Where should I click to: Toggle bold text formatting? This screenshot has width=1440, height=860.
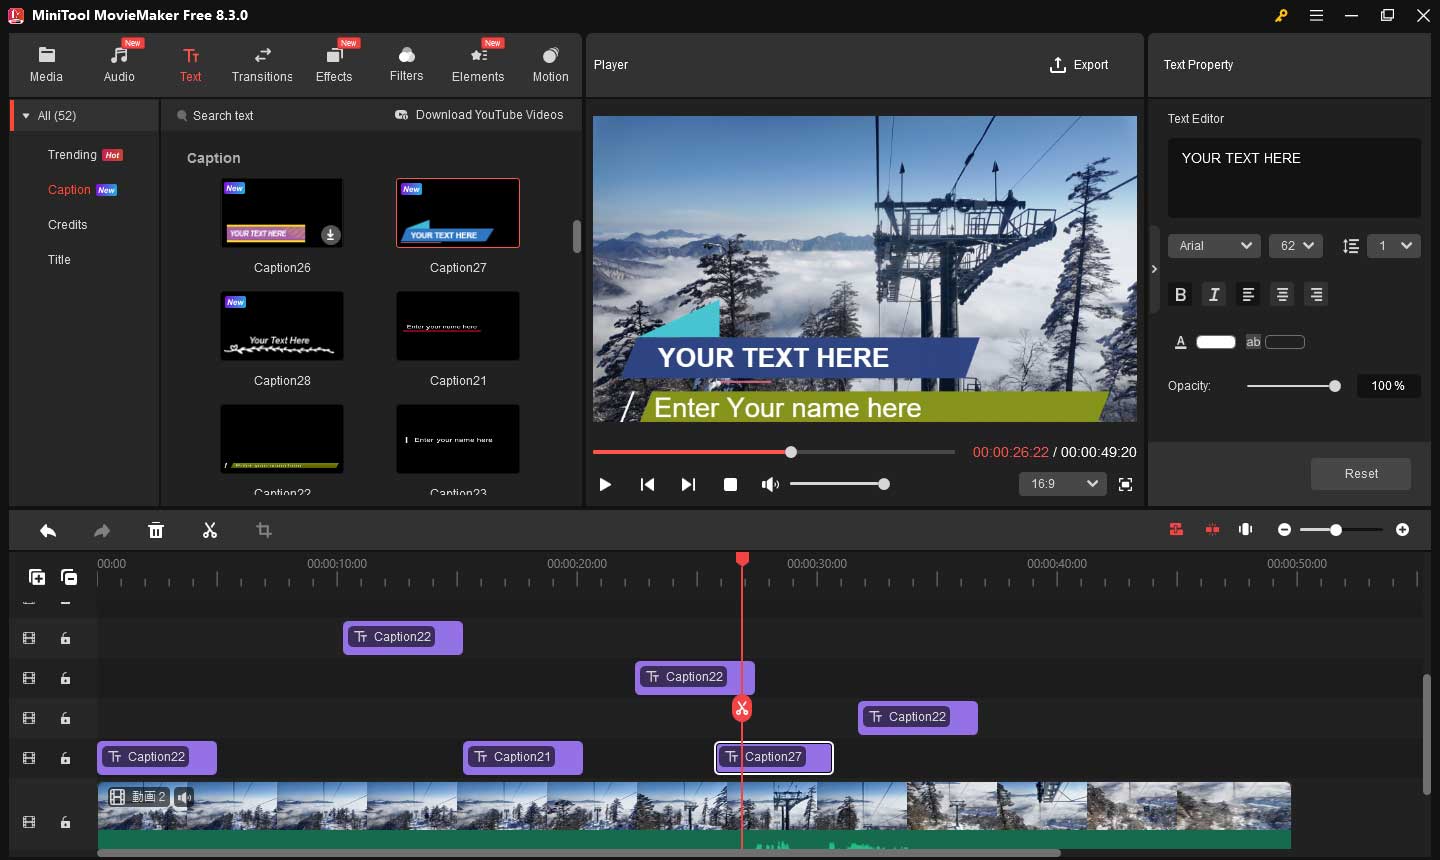pyautogui.click(x=1181, y=294)
